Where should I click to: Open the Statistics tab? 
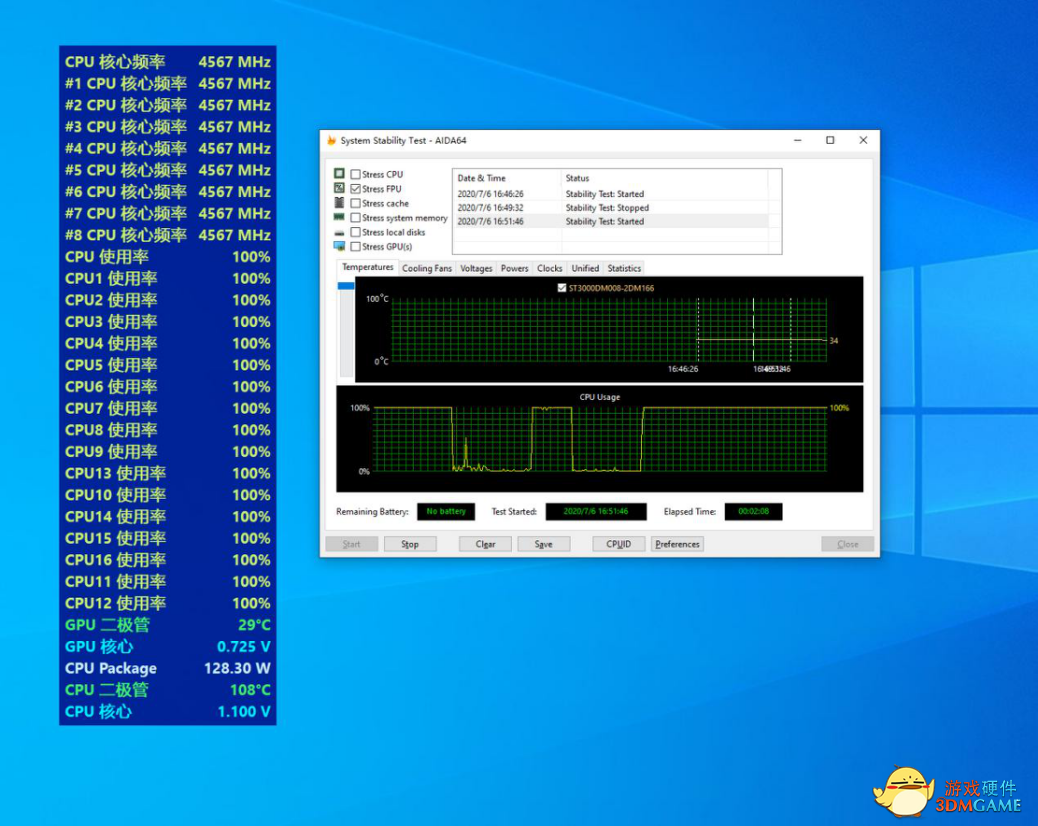coord(624,268)
